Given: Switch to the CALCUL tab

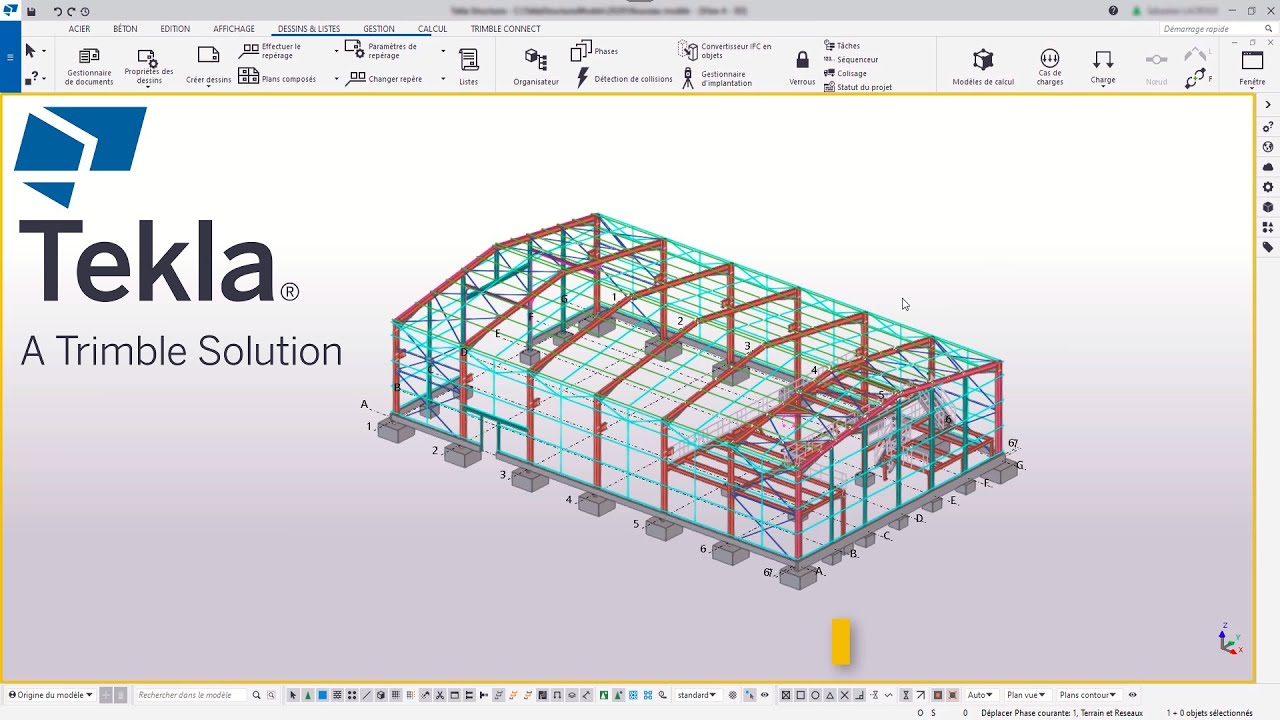Looking at the screenshot, I should click(x=433, y=29).
